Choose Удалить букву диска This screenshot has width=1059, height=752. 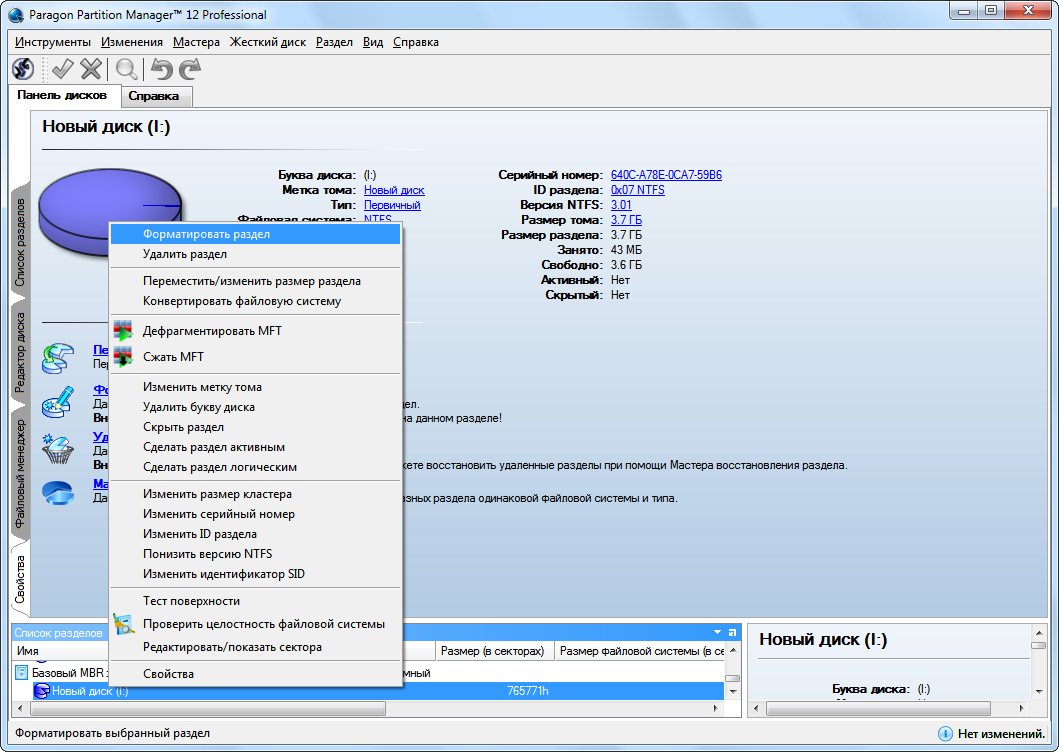(255, 407)
